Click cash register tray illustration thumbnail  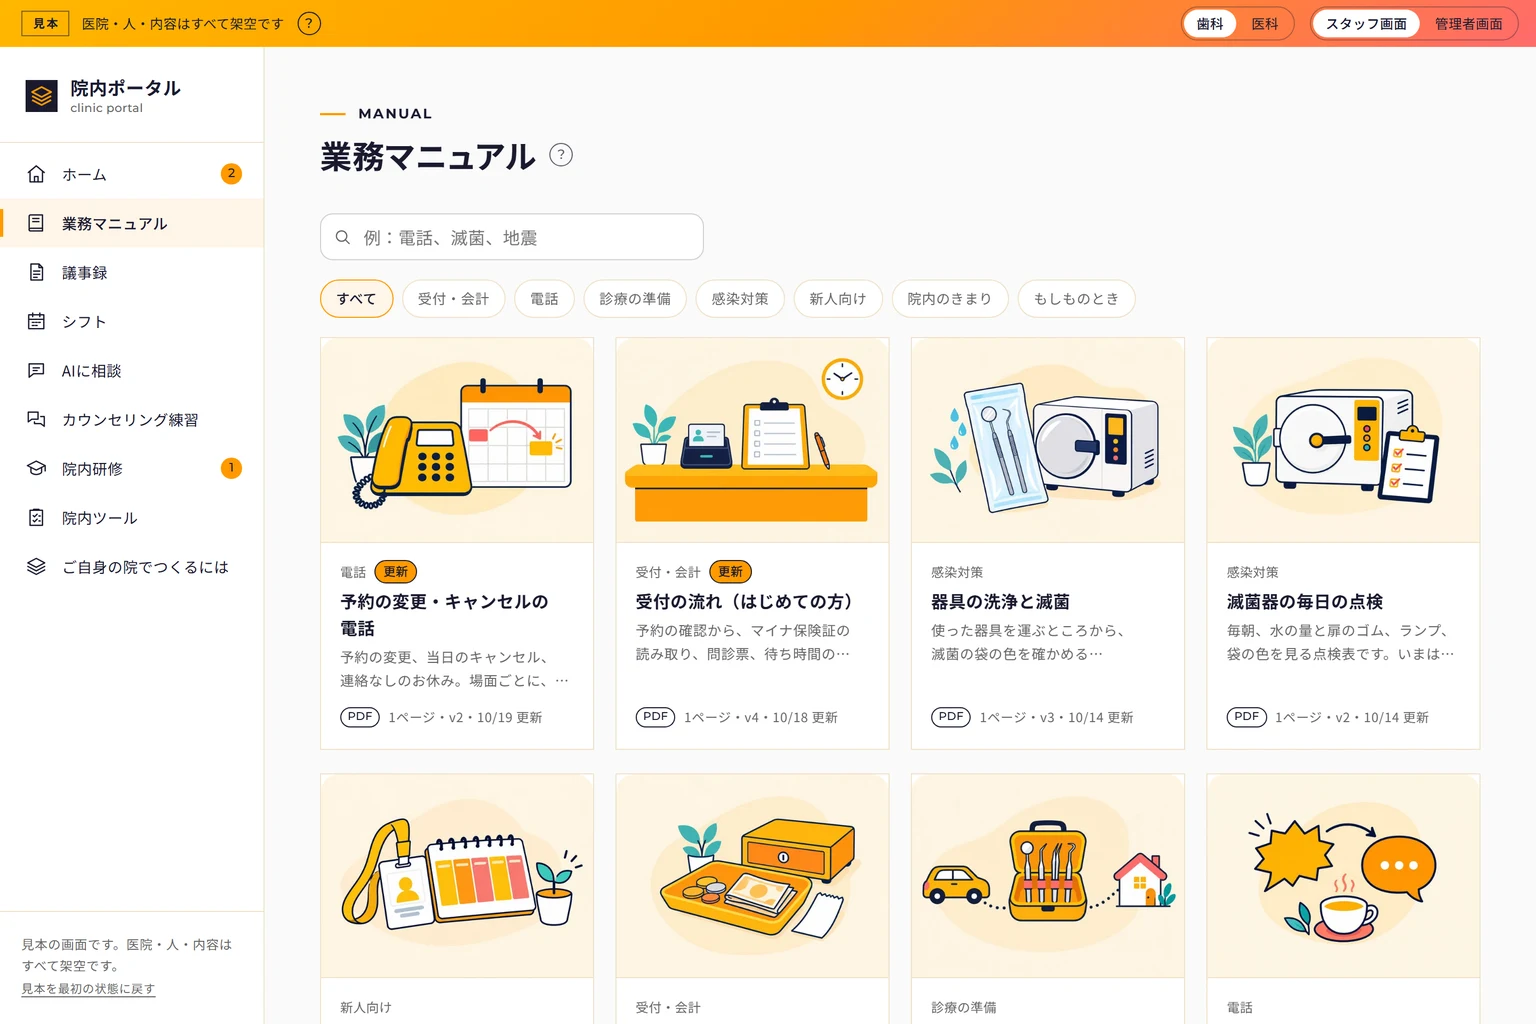[x=752, y=876]
